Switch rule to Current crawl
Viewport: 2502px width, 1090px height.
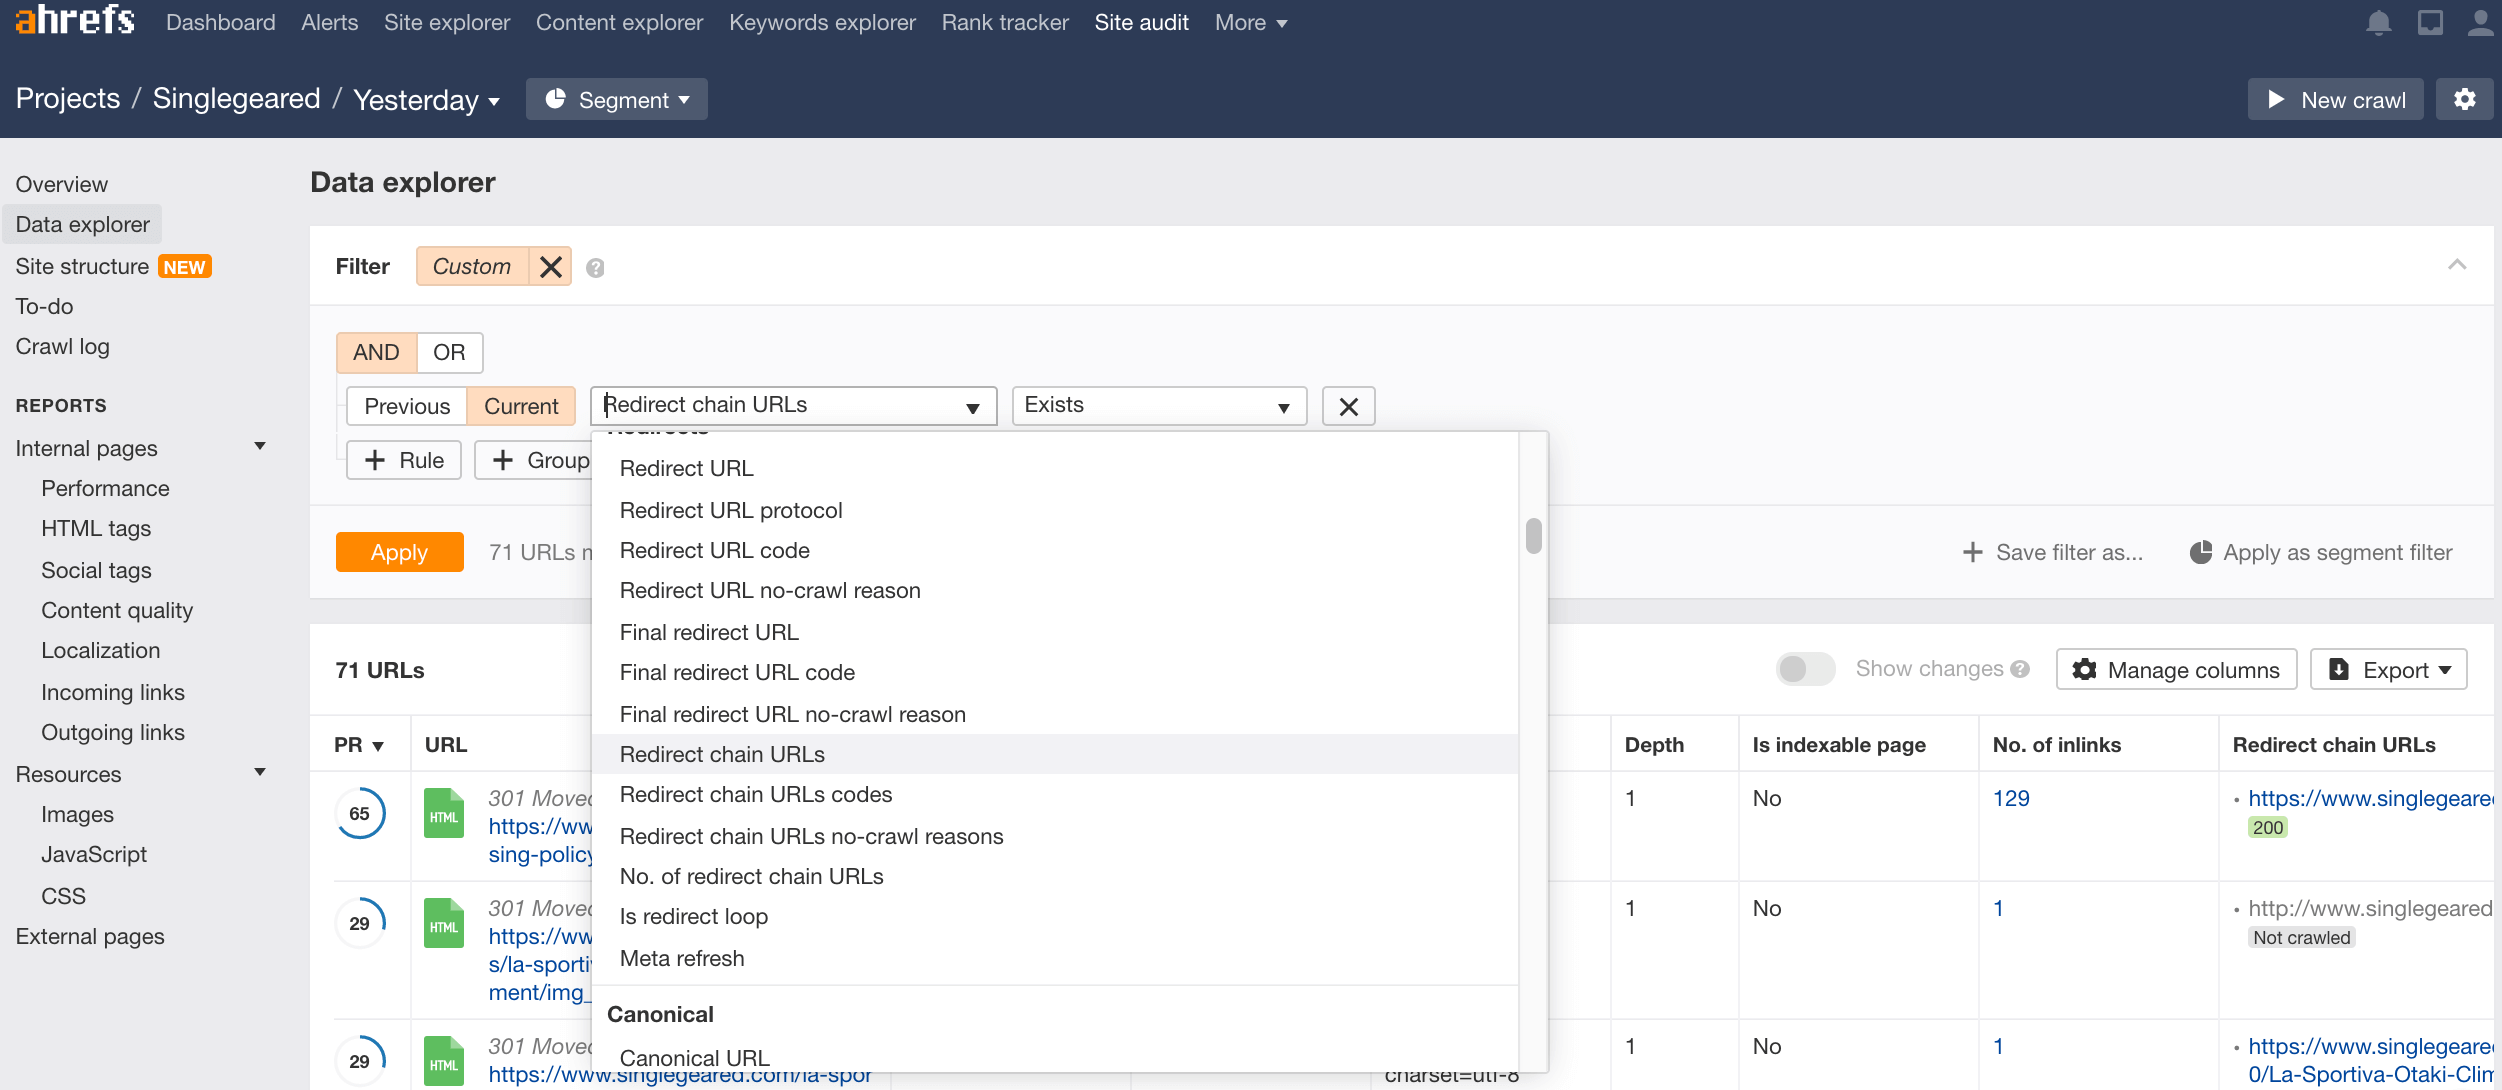tap(521, 406)
